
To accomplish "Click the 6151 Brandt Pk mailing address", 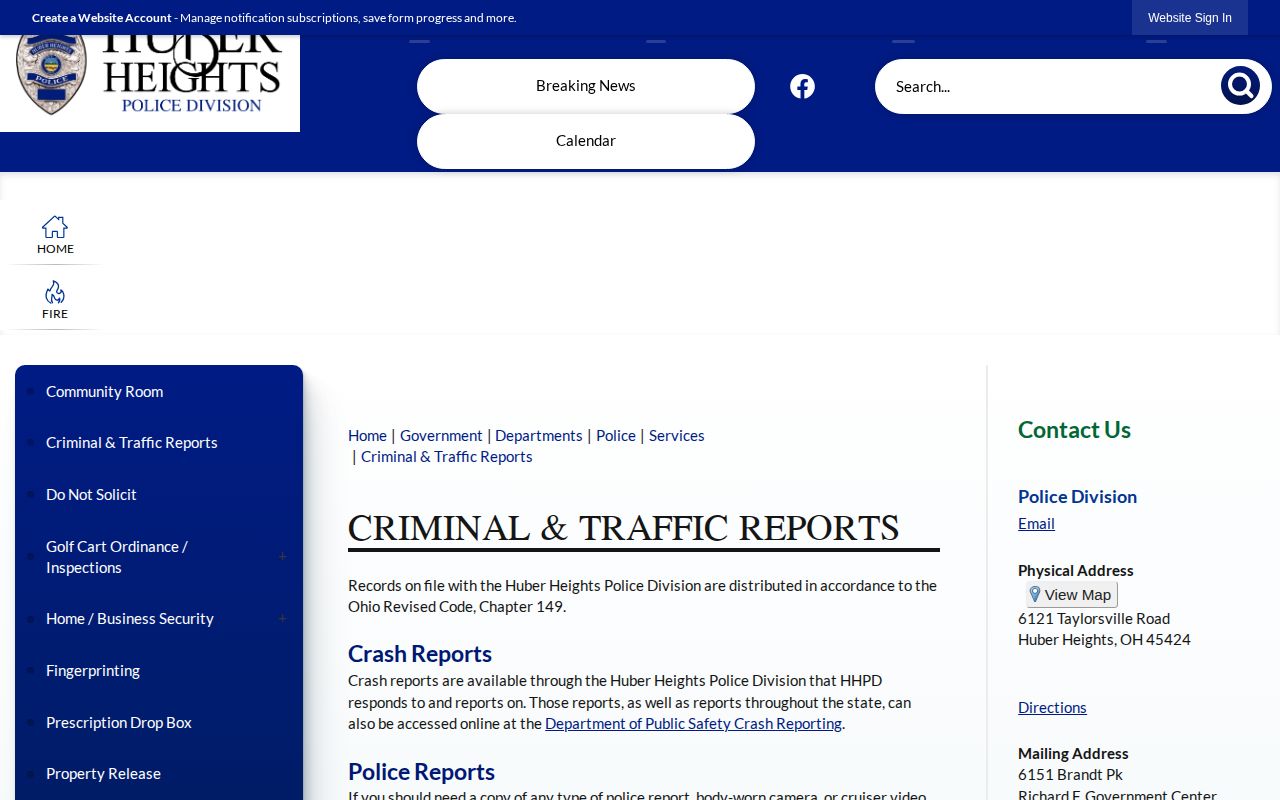I will [x=1070, y=774].
